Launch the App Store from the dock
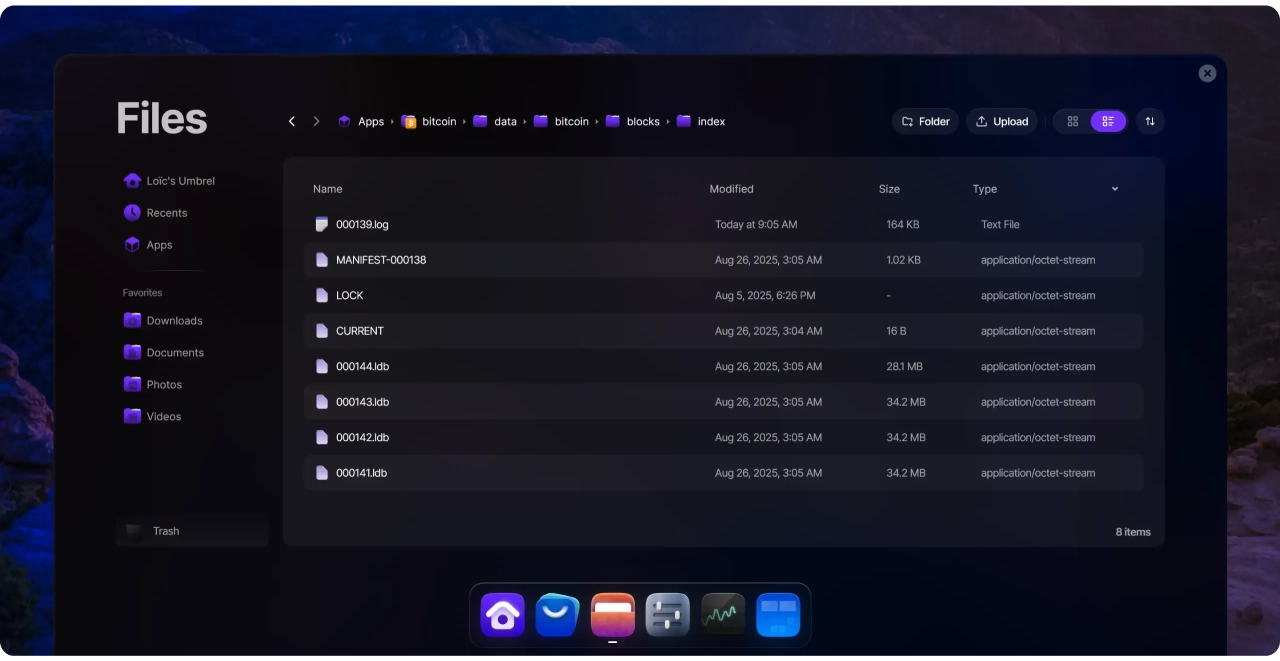 (557, 615)
